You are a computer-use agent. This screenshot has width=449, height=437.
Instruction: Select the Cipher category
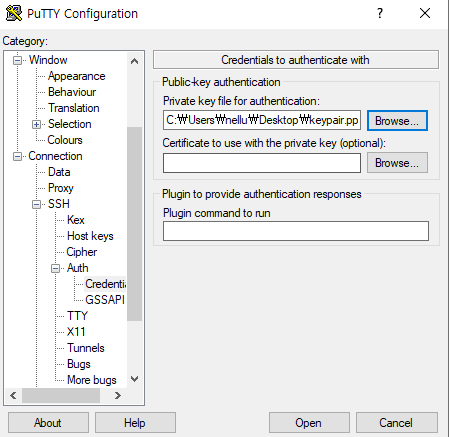point(82,252)
